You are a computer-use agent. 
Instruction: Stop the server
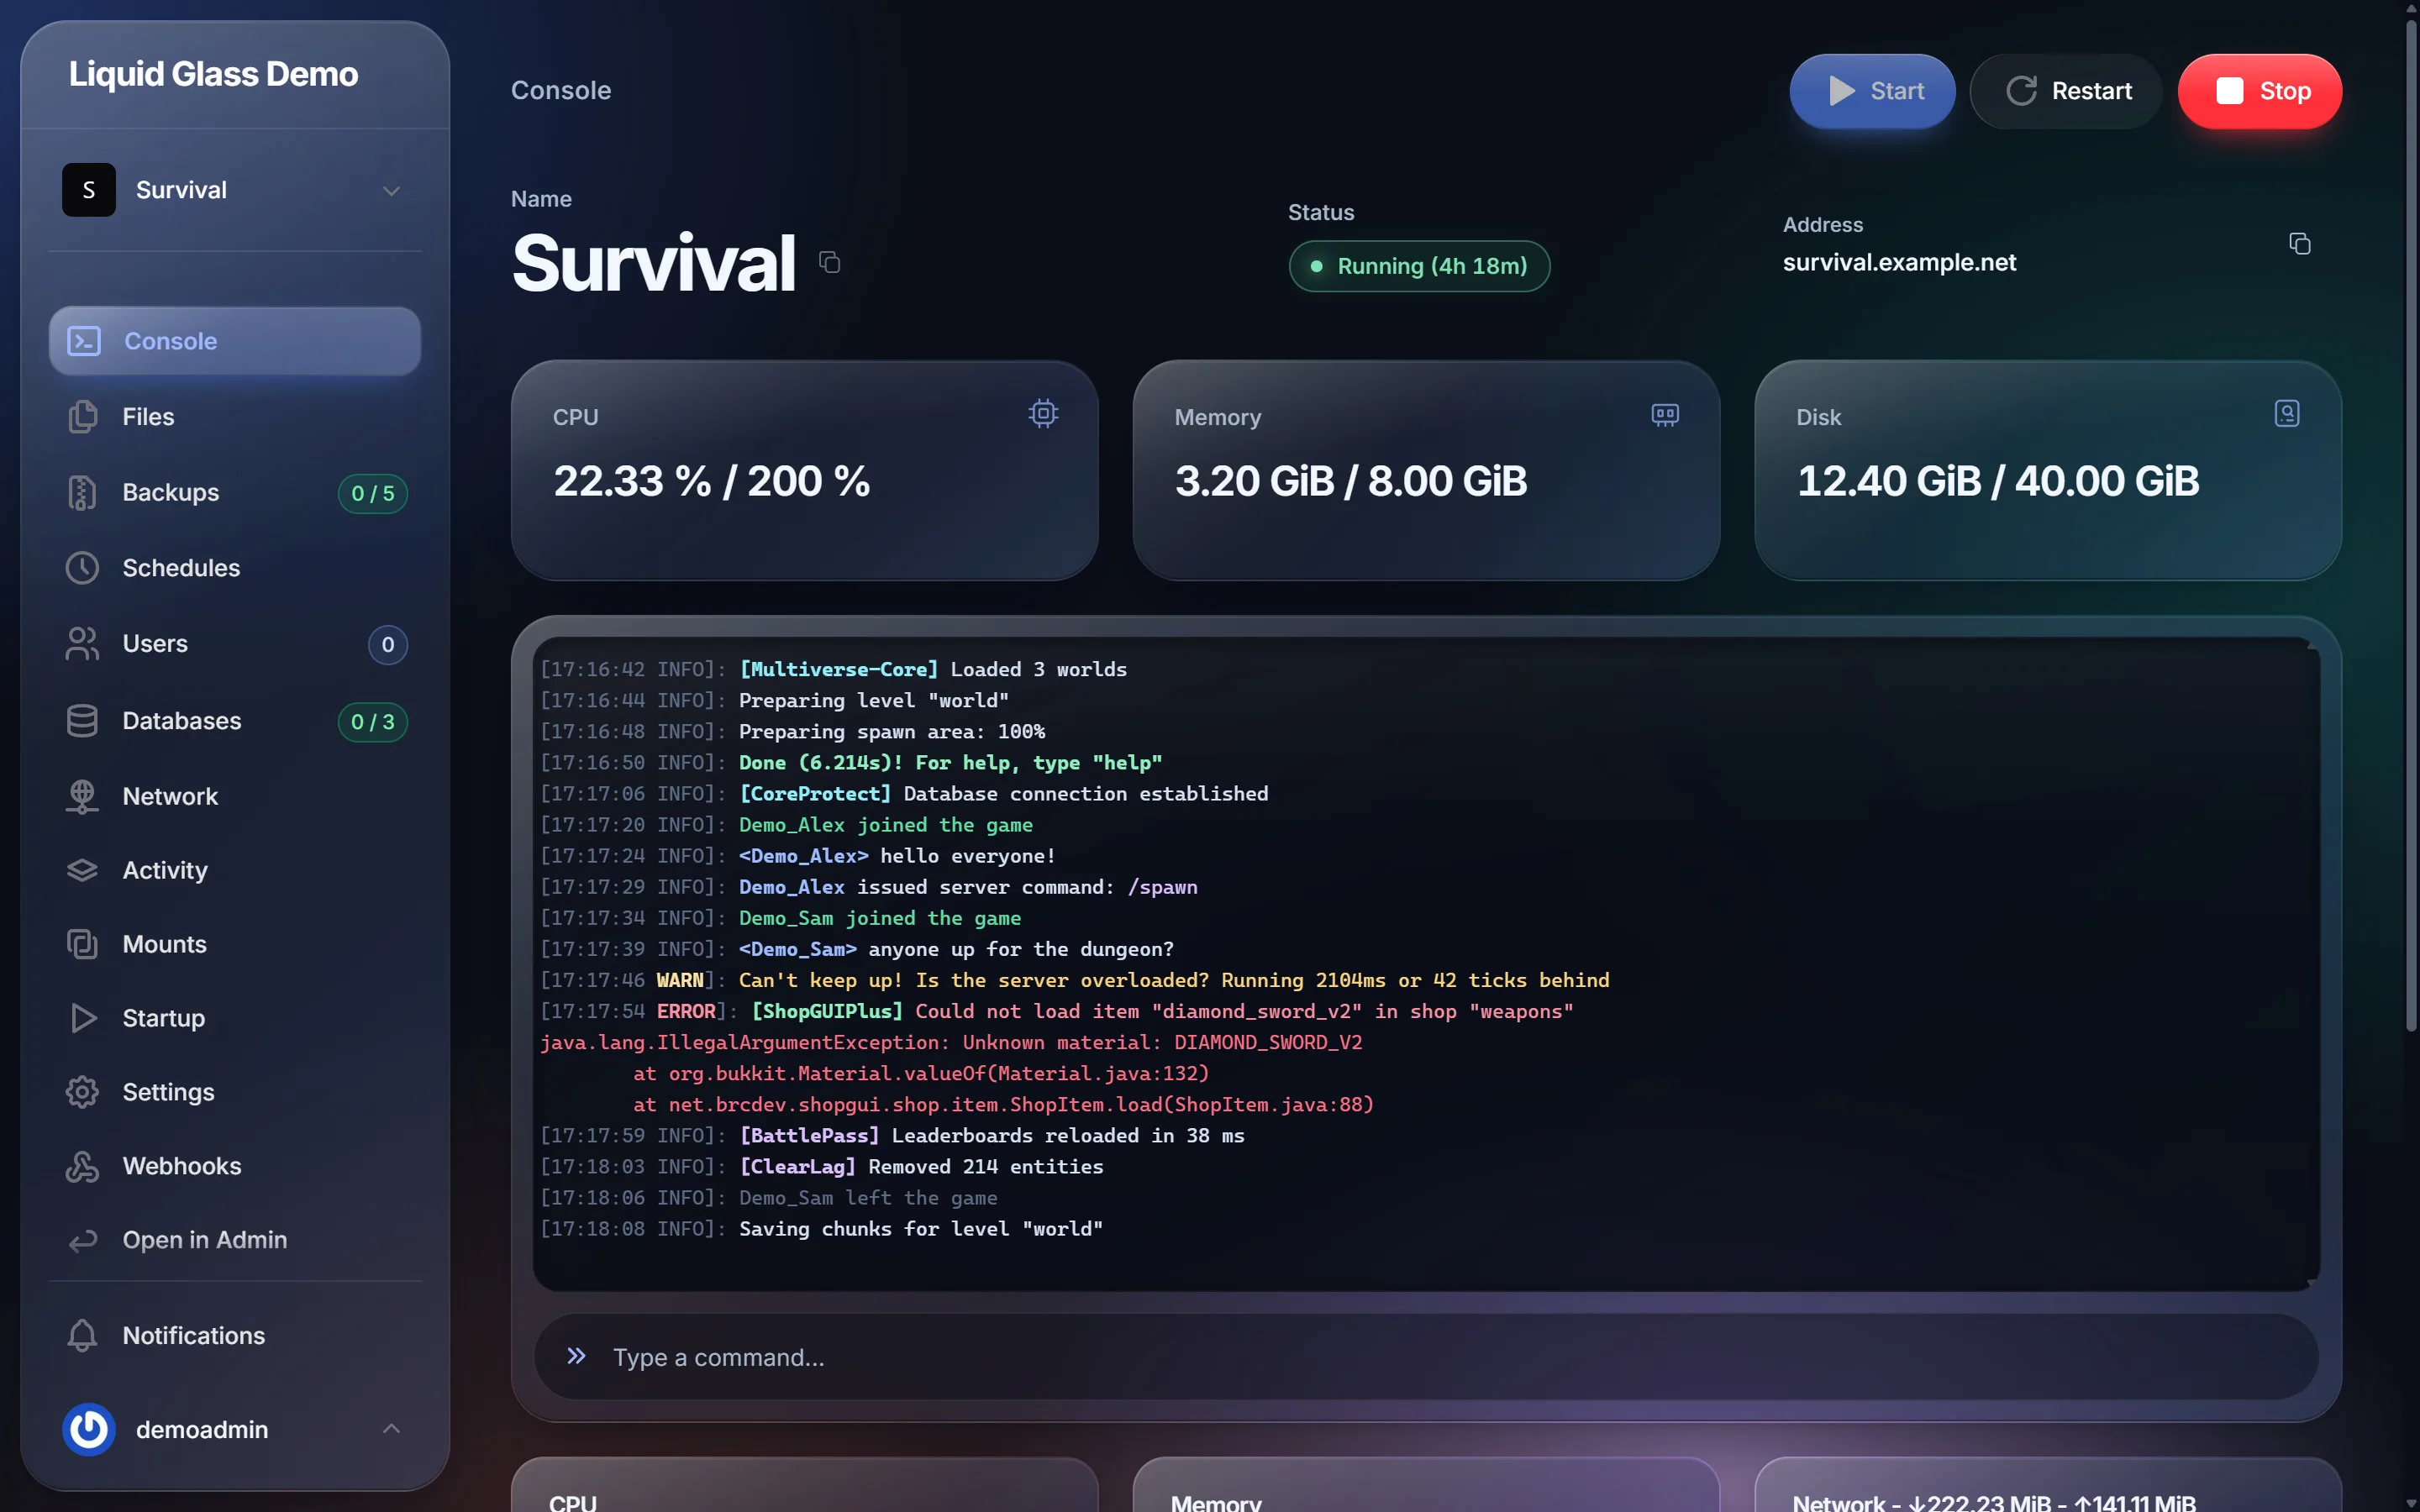[x=2260, y=91]
